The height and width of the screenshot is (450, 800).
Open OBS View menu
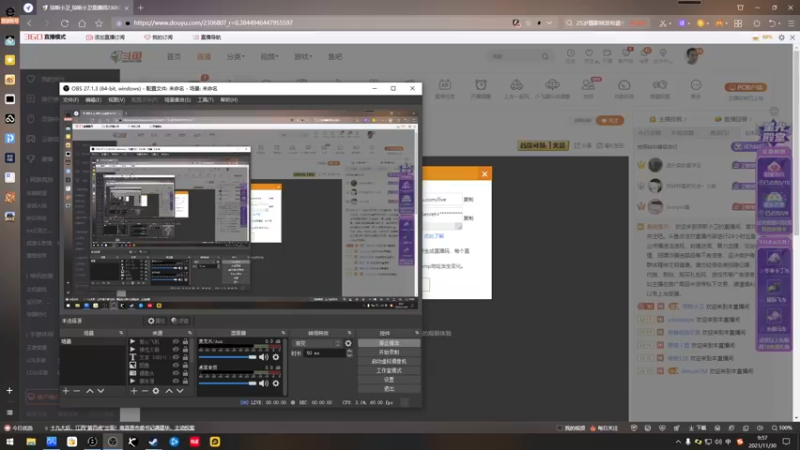(x=116, y=100)
